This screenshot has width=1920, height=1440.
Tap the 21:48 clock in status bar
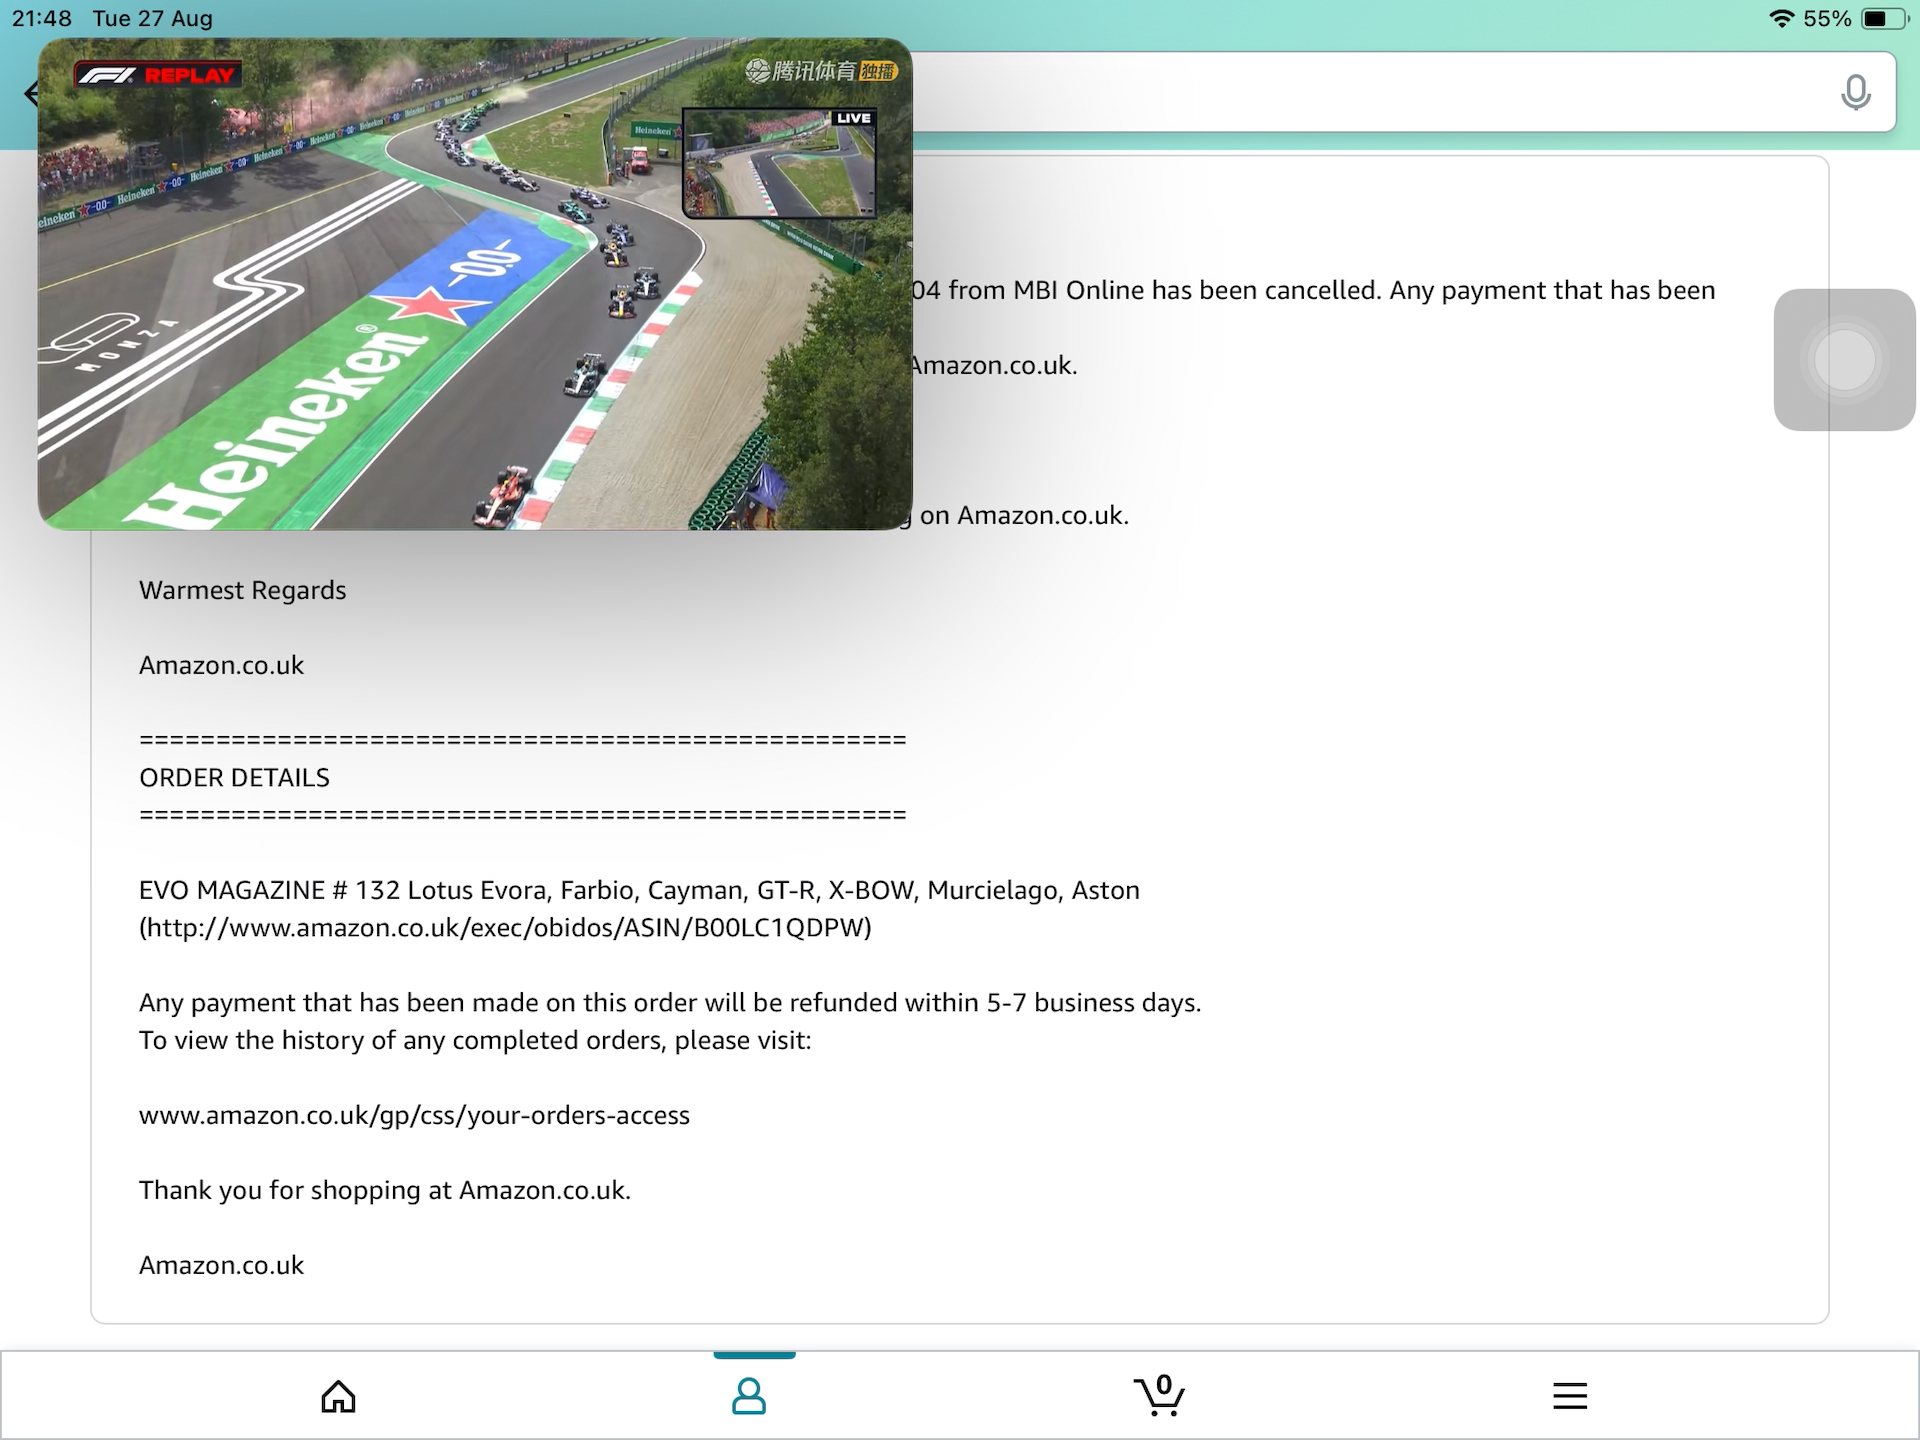[42, 18]
